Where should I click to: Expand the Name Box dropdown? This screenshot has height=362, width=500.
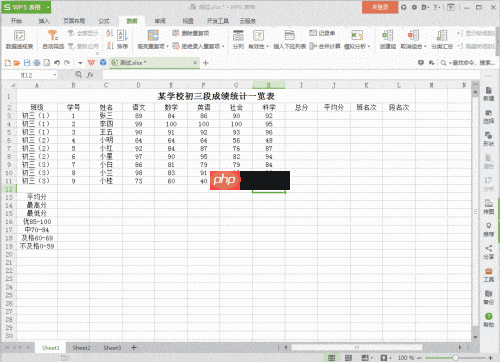click(54, 75)
